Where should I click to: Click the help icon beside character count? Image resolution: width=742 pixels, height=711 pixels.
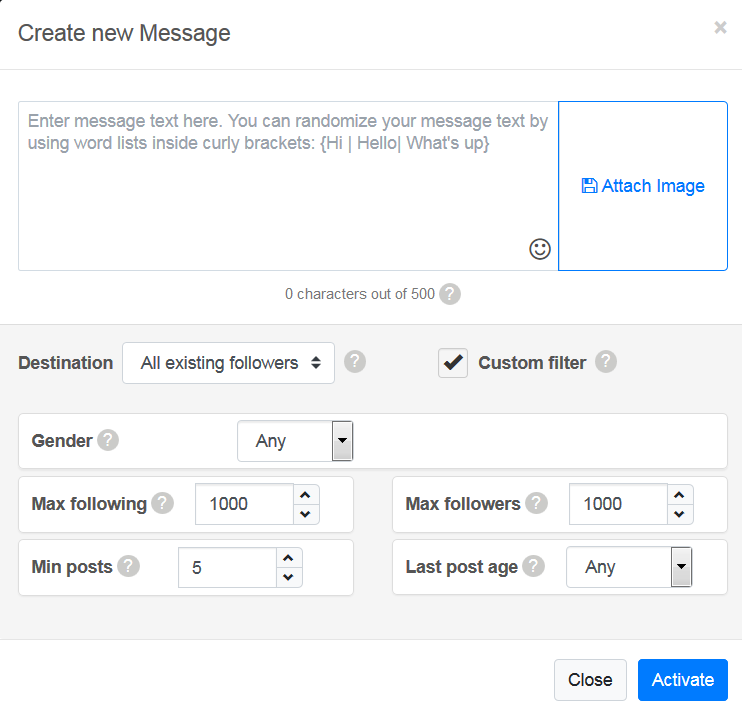[450, 294]
